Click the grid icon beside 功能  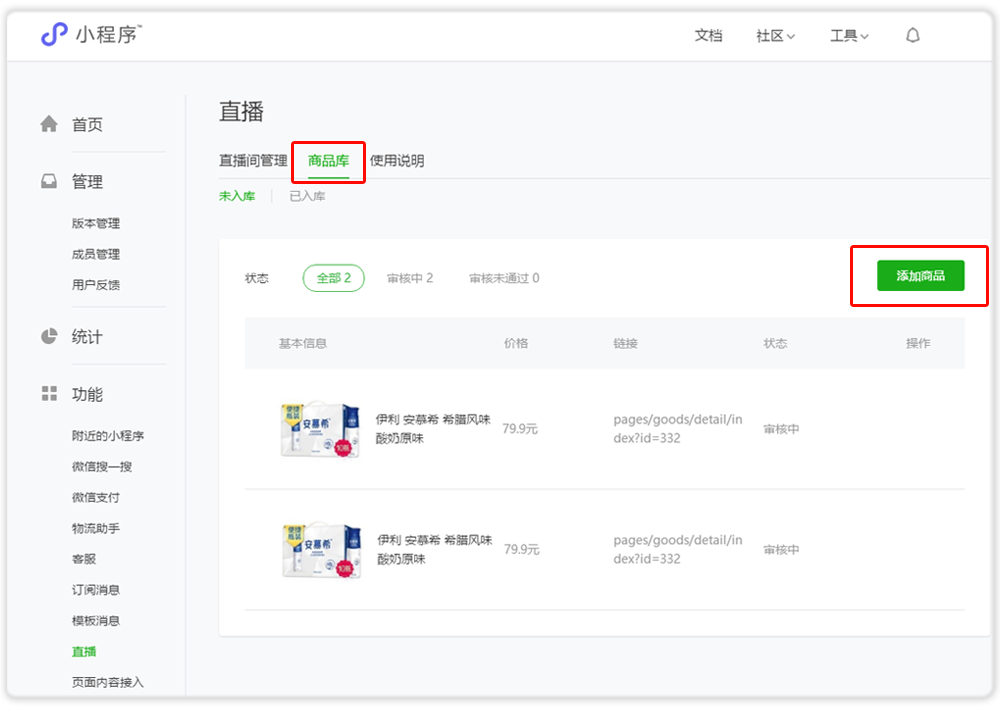point(49,394)
